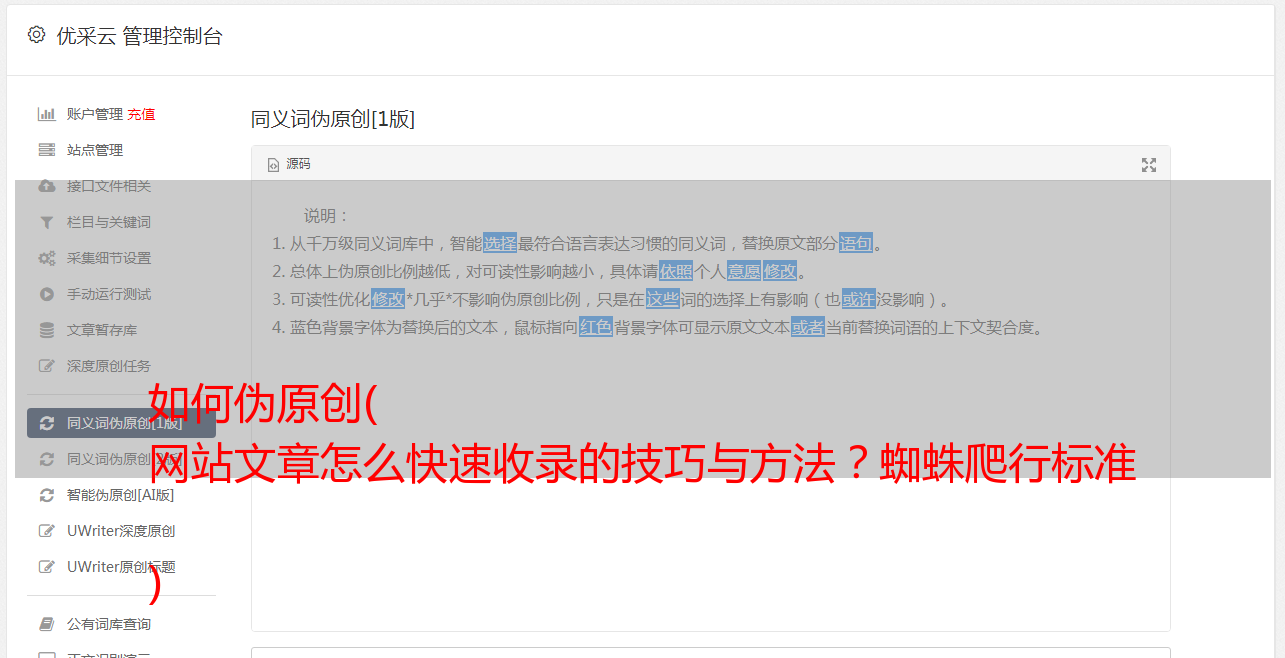The height and width of the screenshot is (658, 1285).
Task: Click the 接口文件相关 cloud upload icon
Action: coord(46,186)
